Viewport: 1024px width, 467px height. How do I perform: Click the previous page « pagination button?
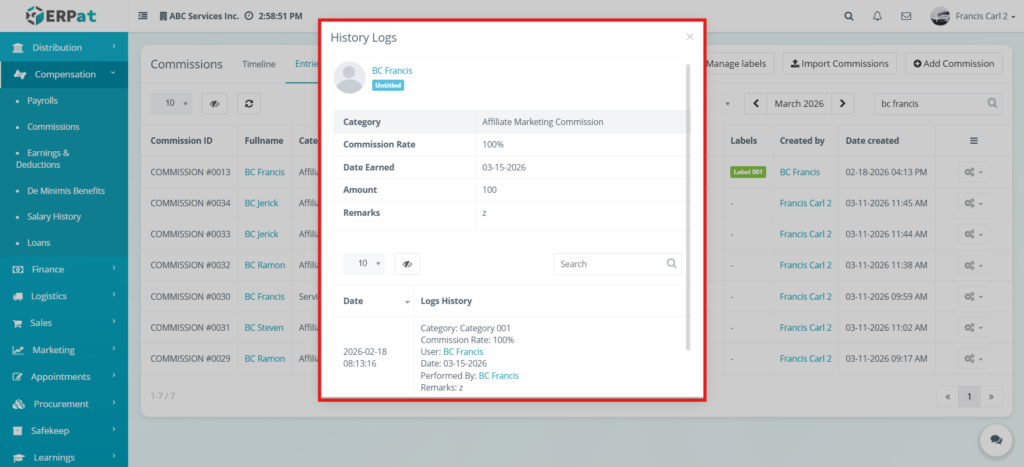click(948, 396)
